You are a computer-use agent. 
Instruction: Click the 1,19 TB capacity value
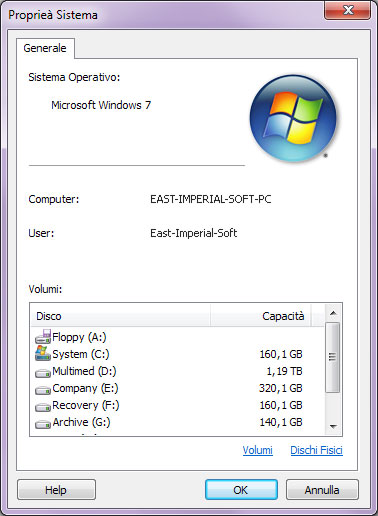pyautogui.click(x=284, y=371)
